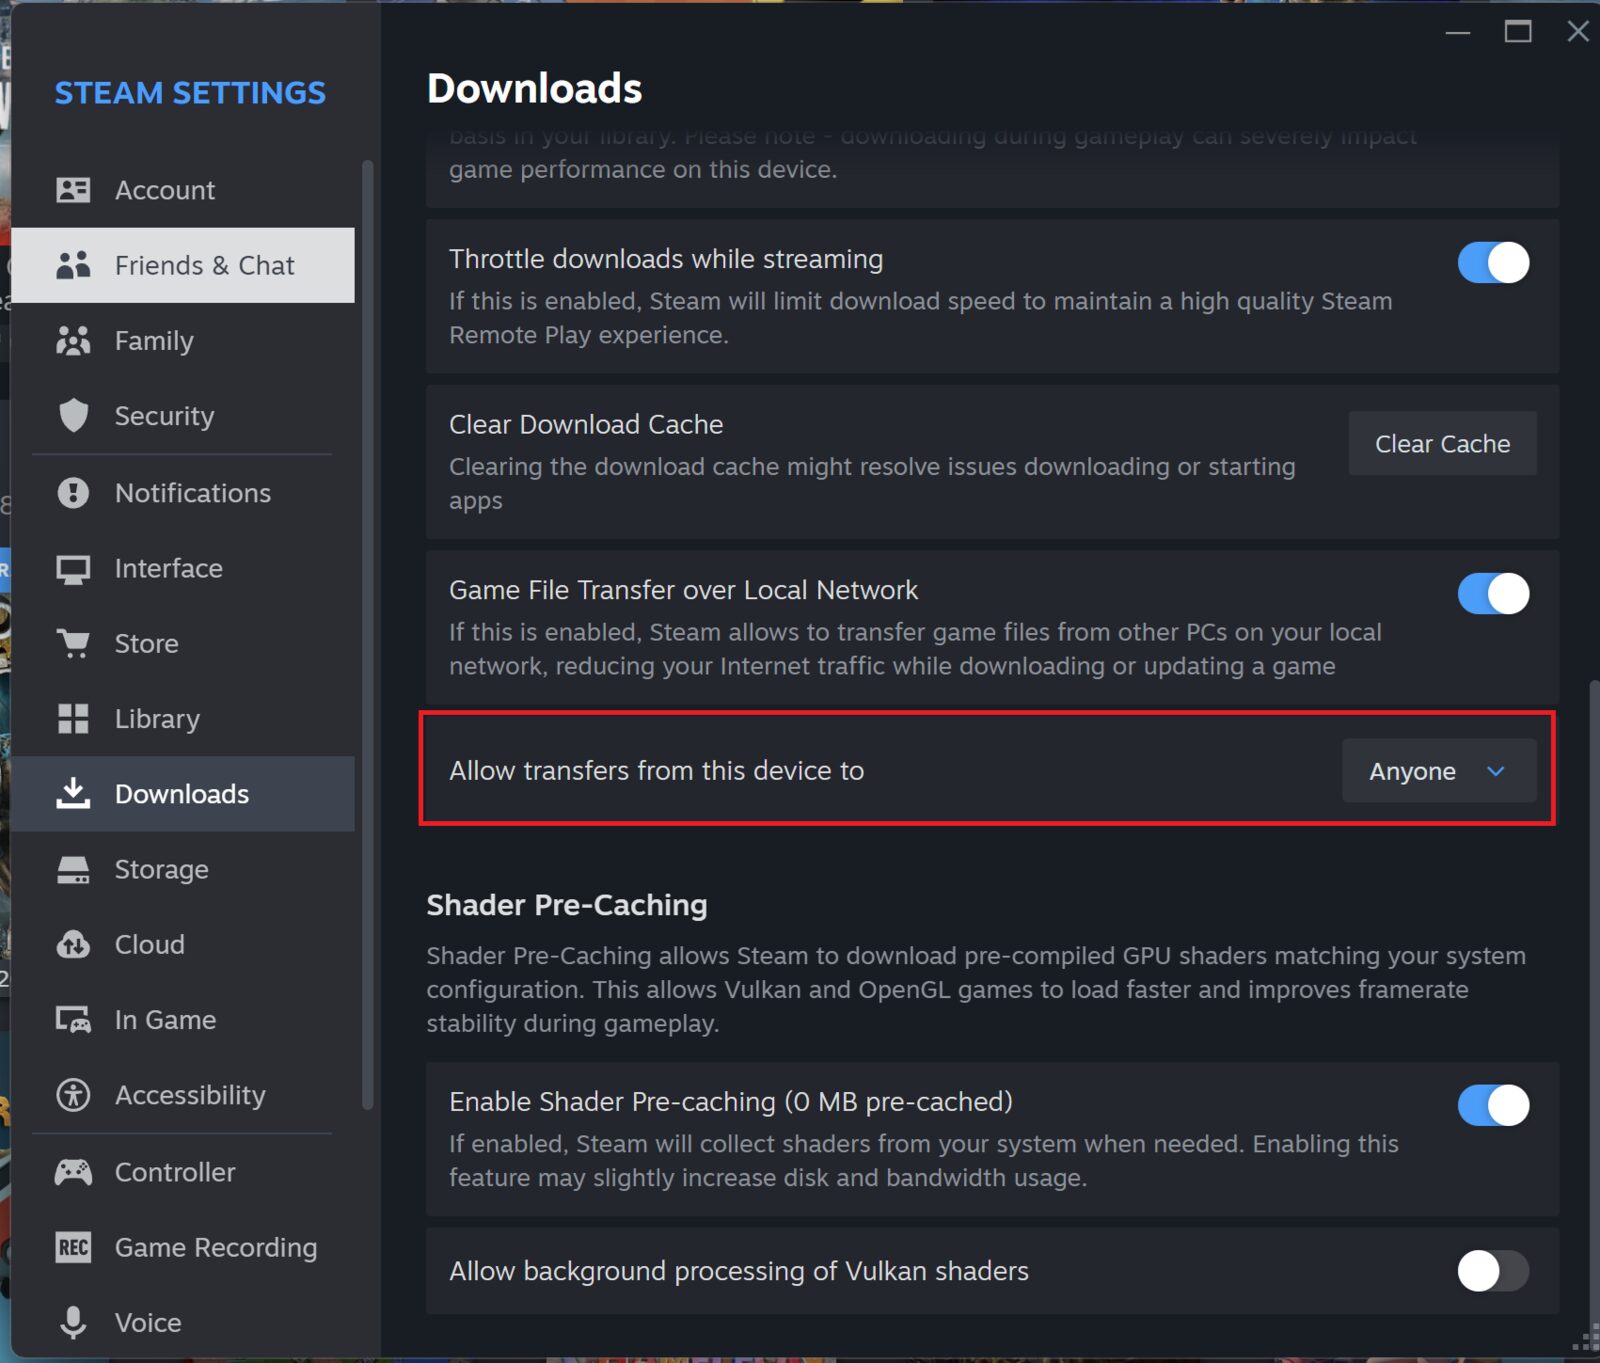This screenshot has height=1363, width=1600.
Task: Click the dropdown chevron beside Anyone
Action: [x=1496, y=771]
